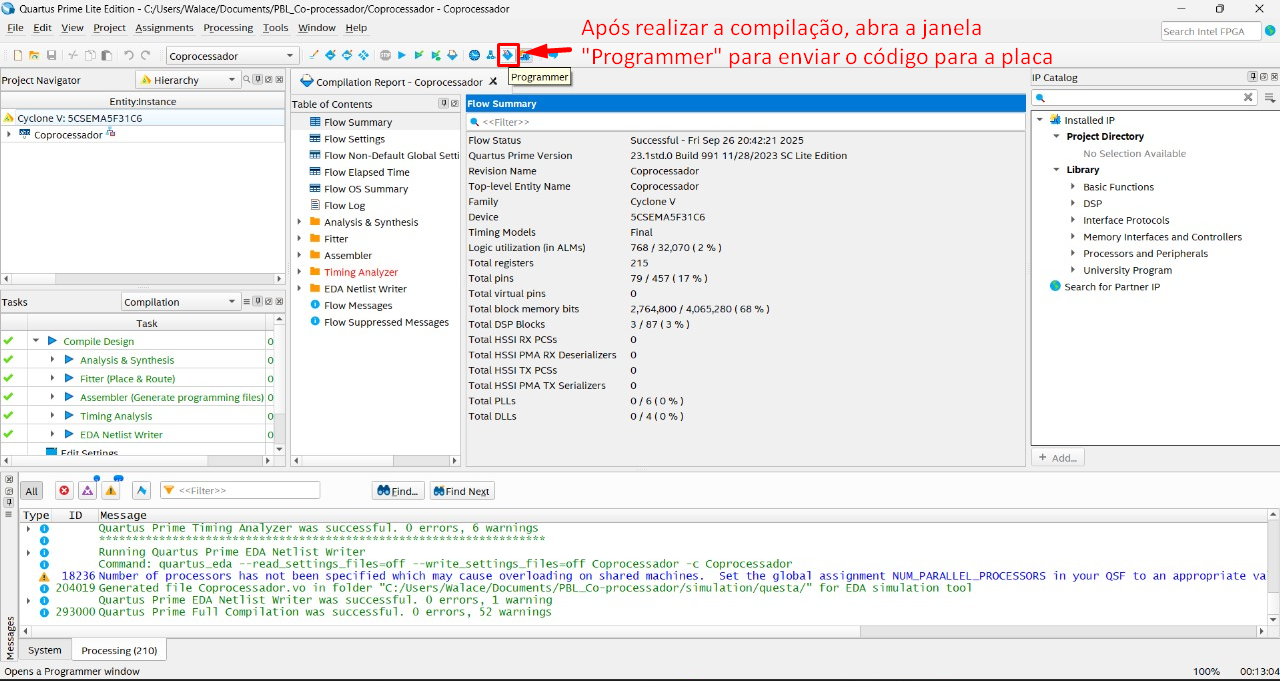Select Search for Partner IP
The image size is (1280, 681).
[1111, 287]
